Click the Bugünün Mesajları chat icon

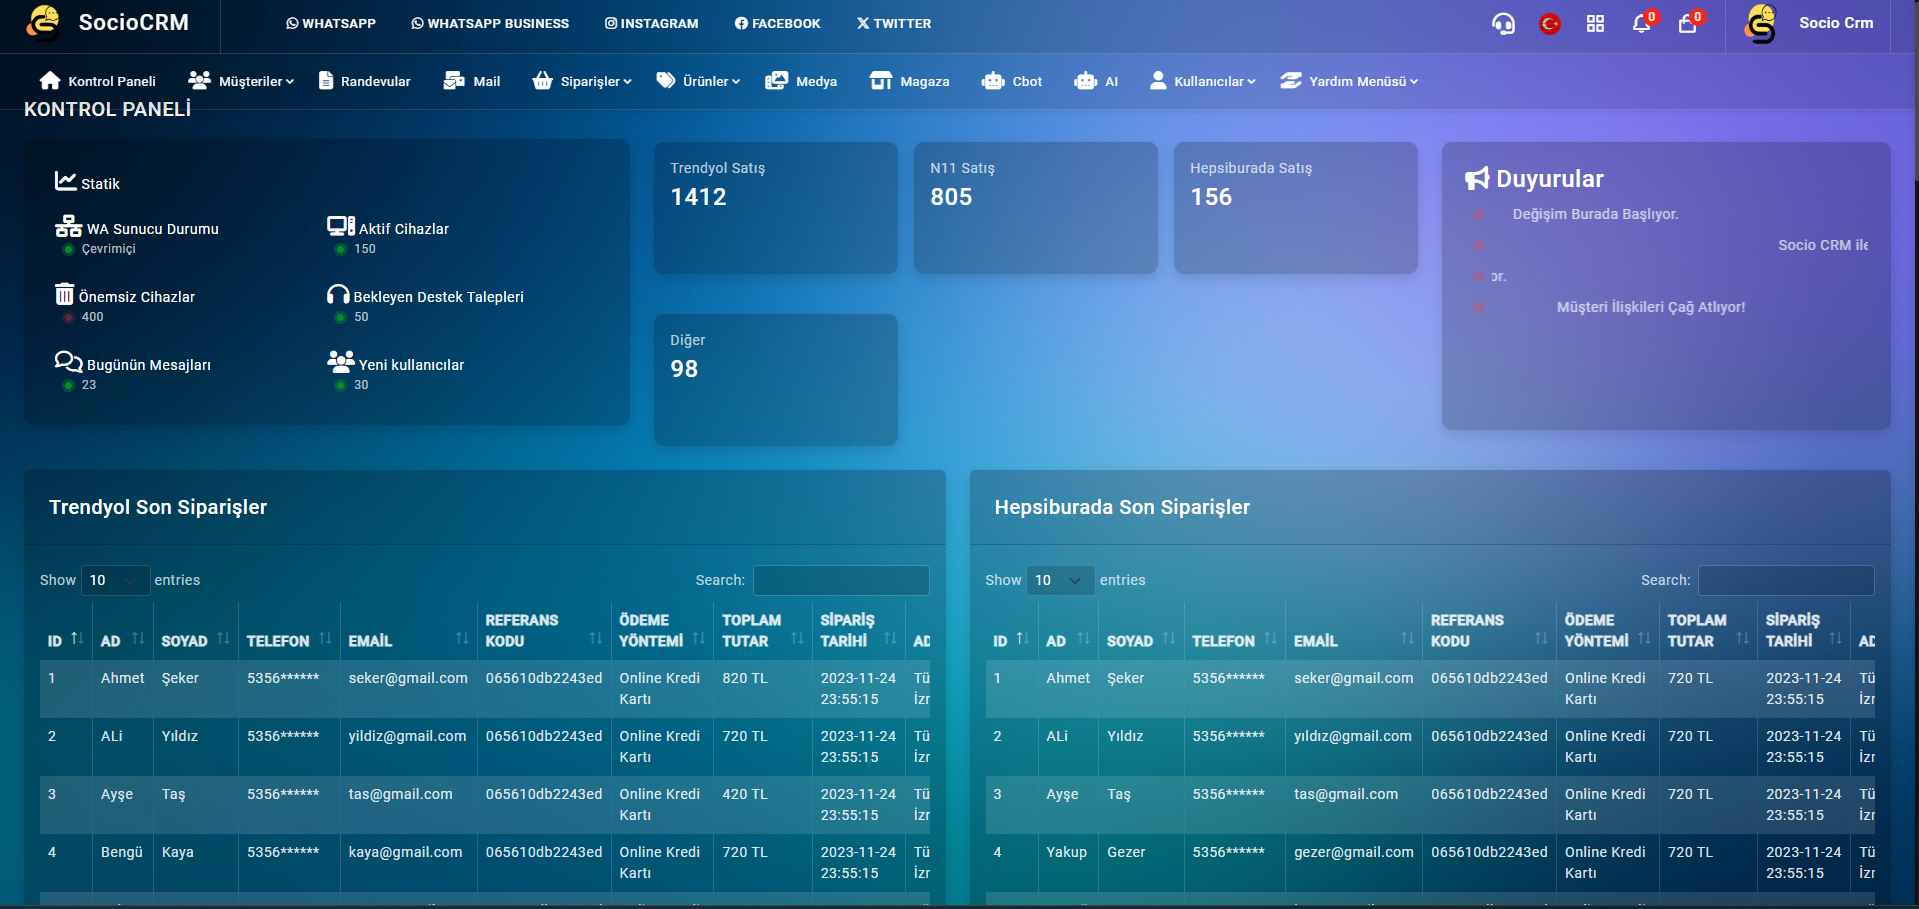[x=69, y=361]
